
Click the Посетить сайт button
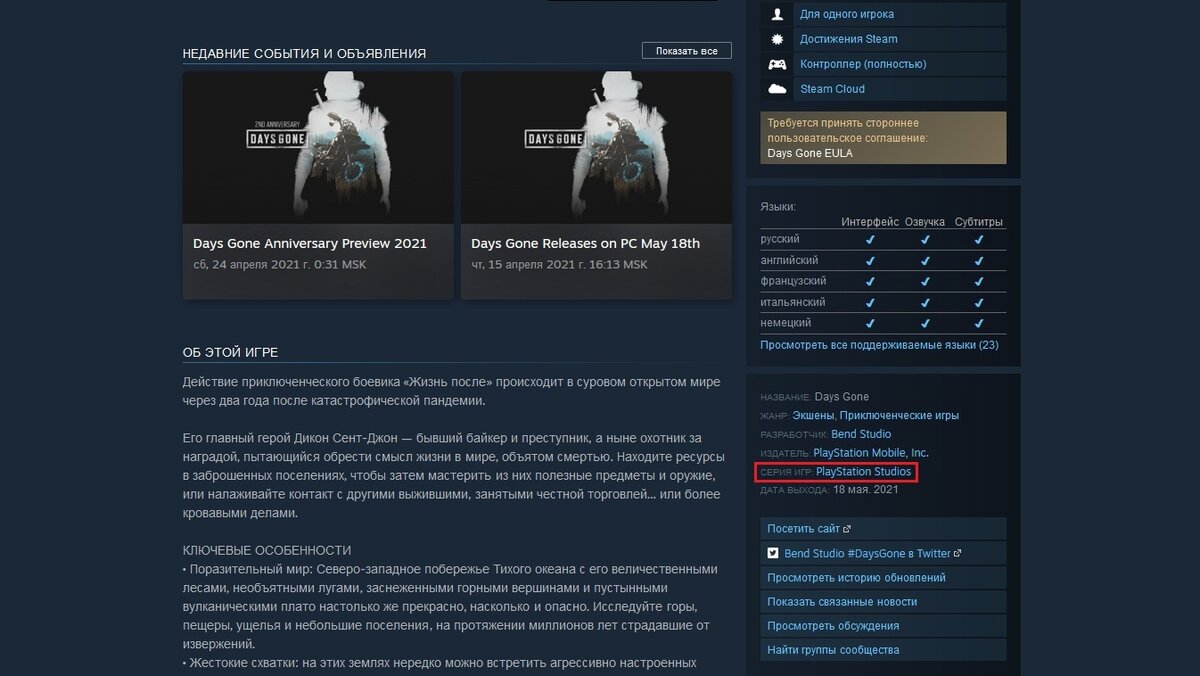[883, 529]
